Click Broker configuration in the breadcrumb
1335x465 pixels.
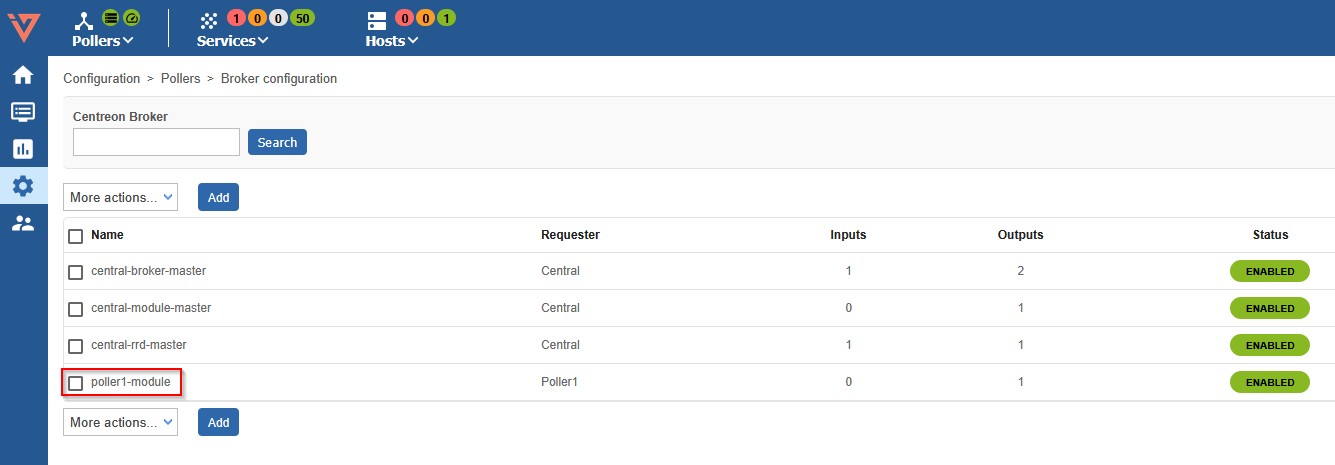279,78
